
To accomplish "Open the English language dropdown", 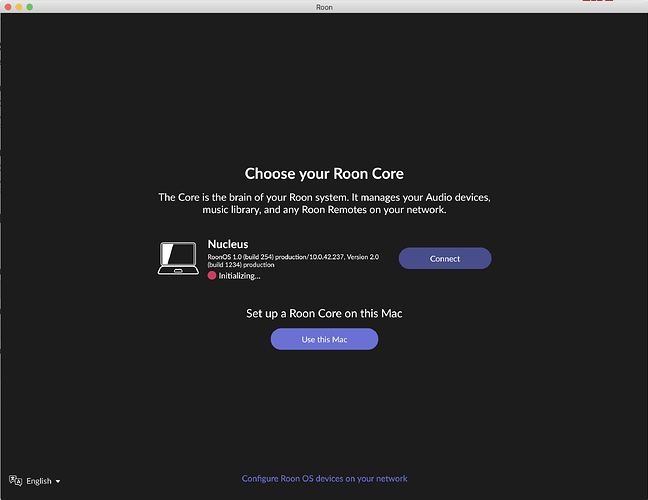I will coord(43,481).
